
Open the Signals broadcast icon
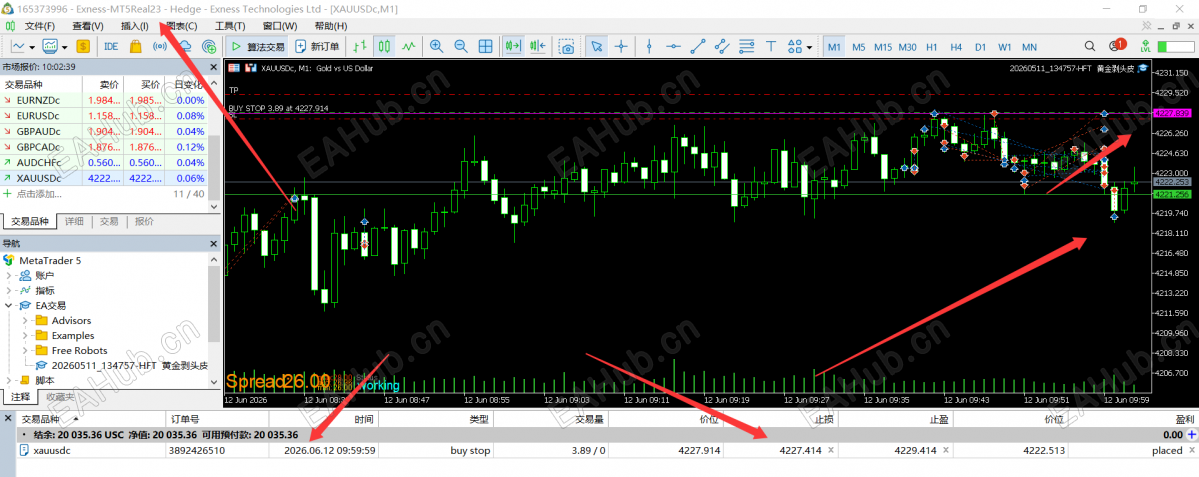pyautogui.click(x=160, y=46)
